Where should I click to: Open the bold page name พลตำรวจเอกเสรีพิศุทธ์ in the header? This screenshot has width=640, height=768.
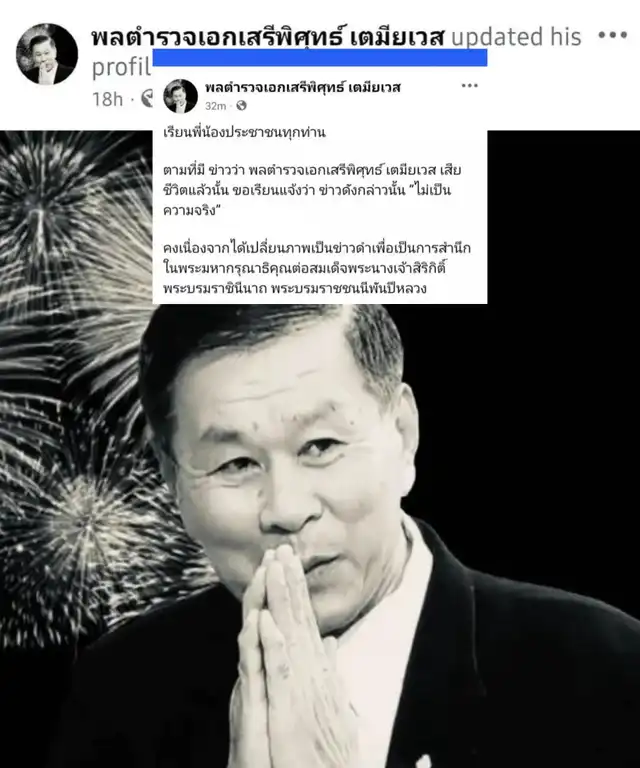(x=268, y=37)
